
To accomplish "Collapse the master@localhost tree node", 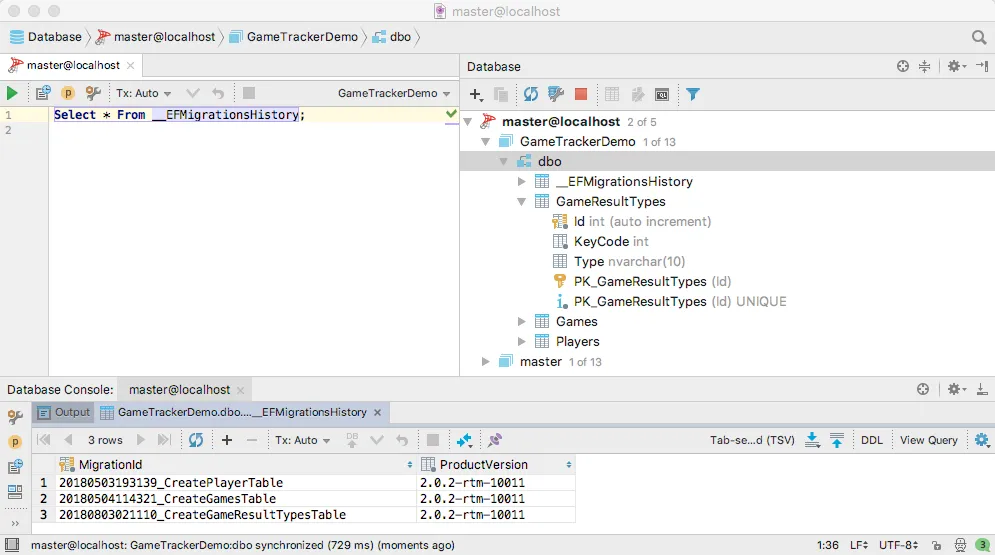I will (x=468, y=121).
